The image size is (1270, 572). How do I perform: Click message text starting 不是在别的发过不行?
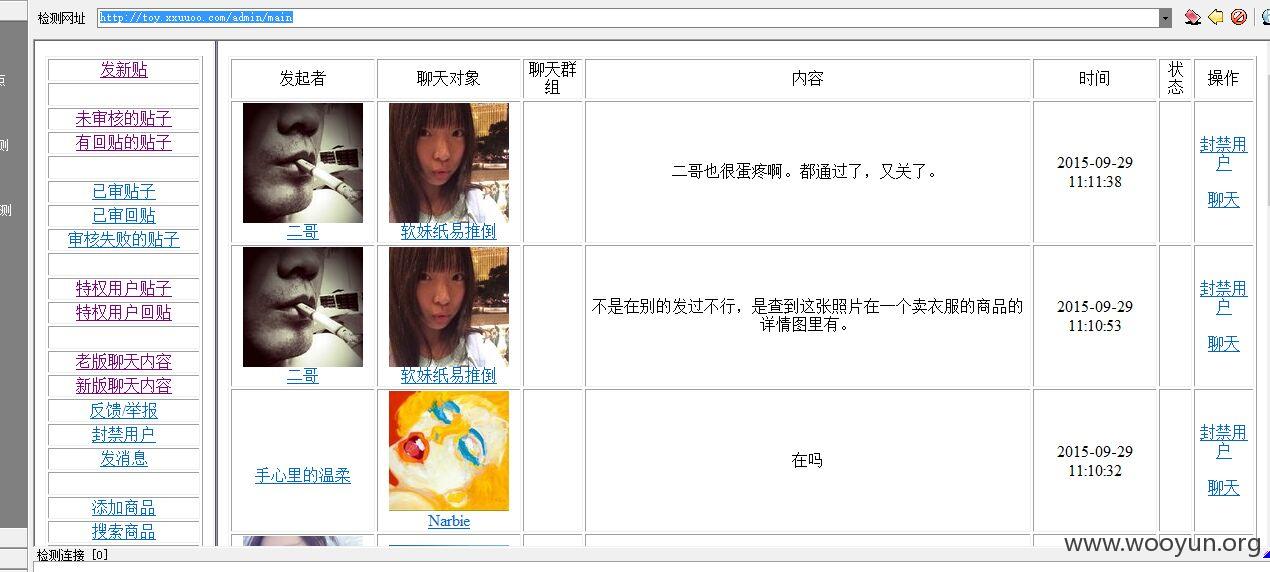point(807,316)
